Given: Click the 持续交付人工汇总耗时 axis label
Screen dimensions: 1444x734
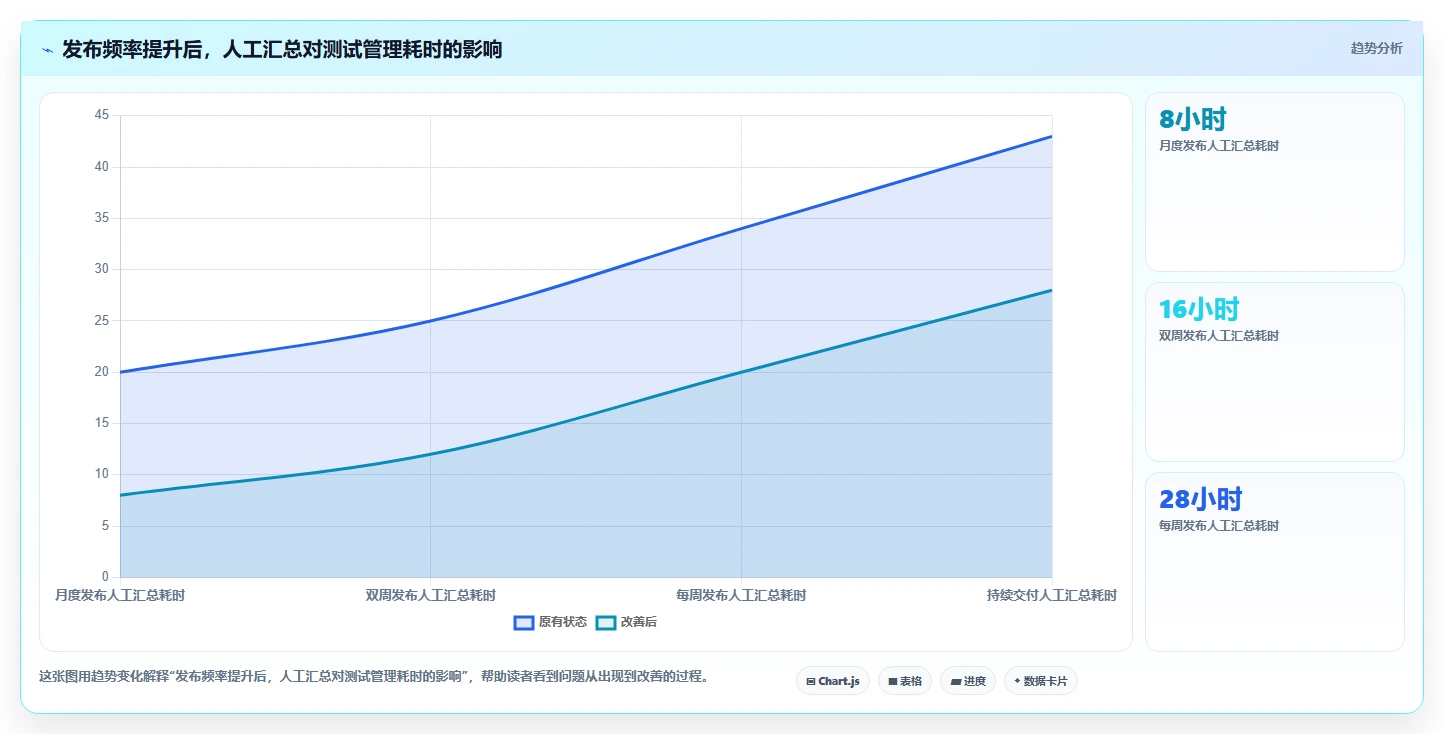Looking at the screenshot, I should point(1052,595).
